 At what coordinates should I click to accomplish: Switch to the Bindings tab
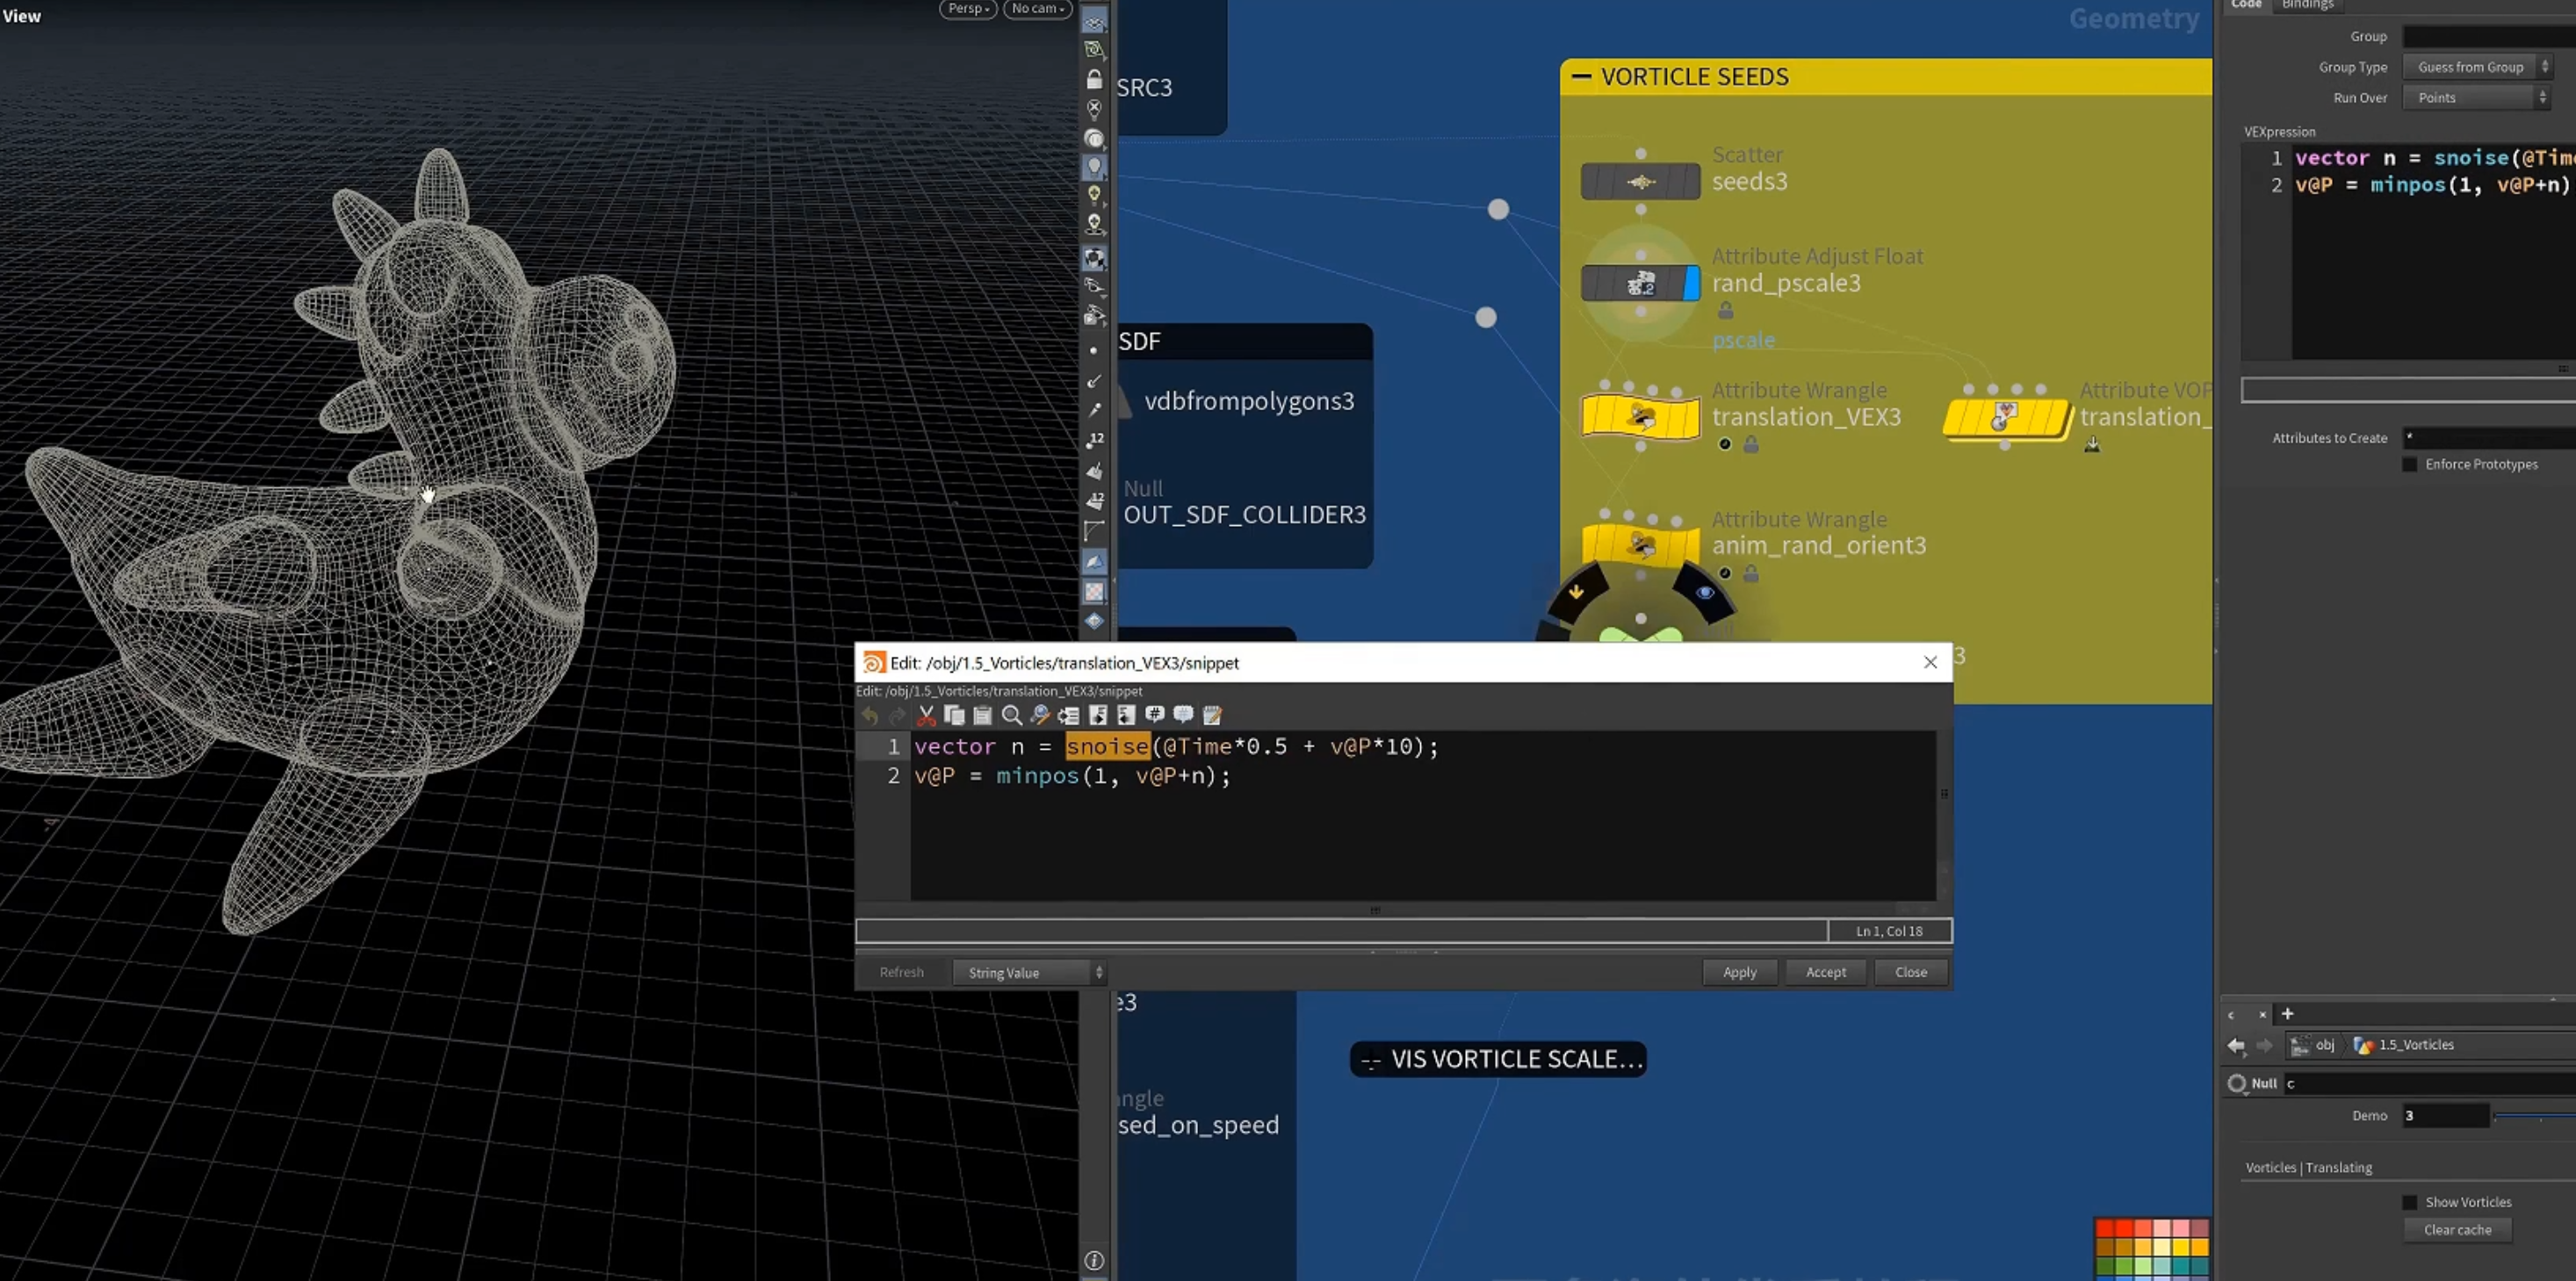2308,5
